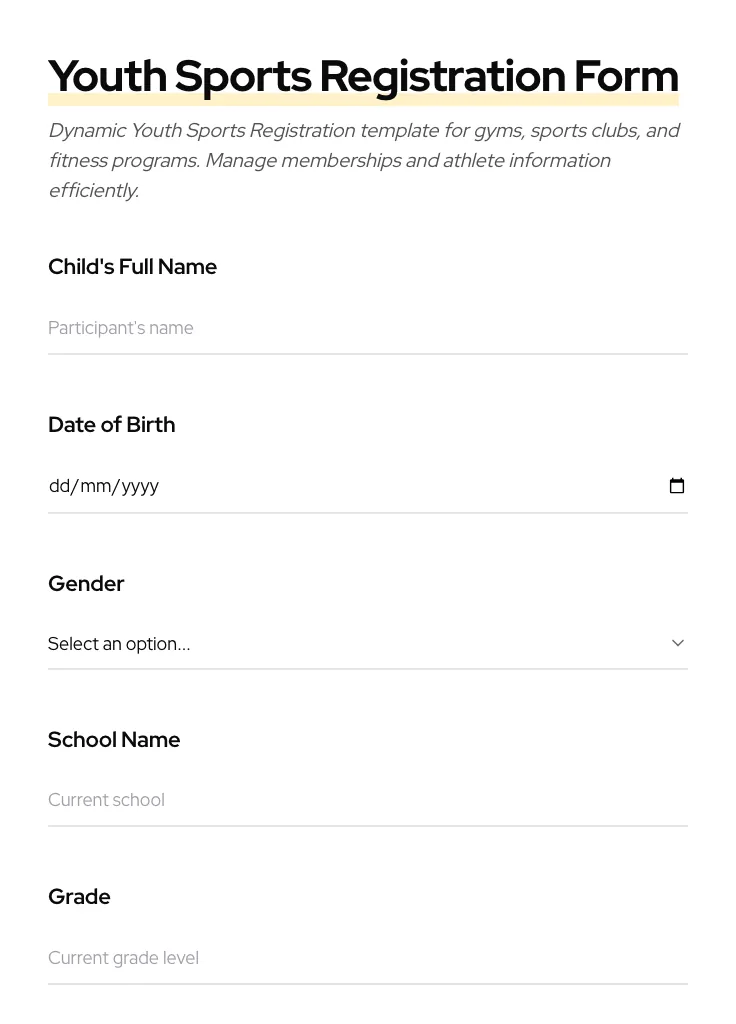This screenshot has width=736, height=1024.
Task: Click the Child's Full Name input field
Action: click(x=367, y=328)
